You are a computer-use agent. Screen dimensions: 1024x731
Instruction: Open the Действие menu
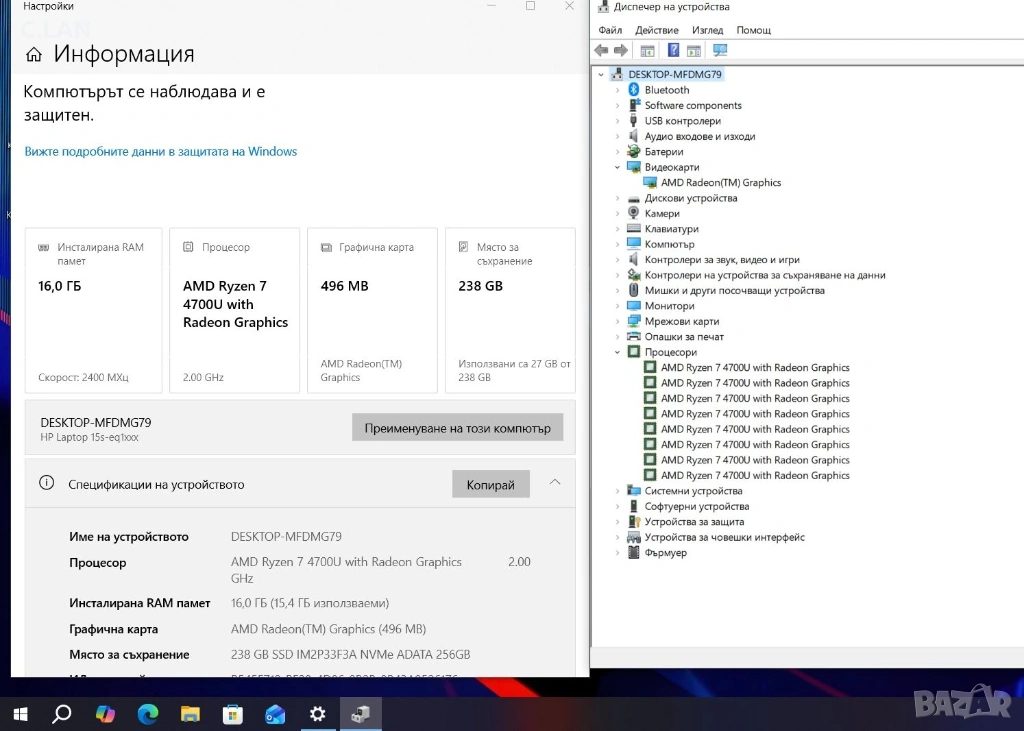click(x=656, y=30)
